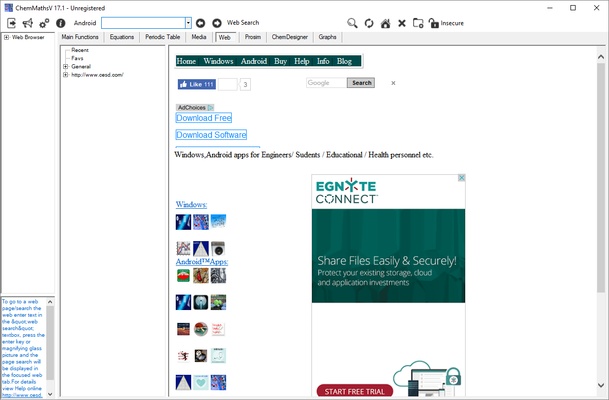Click Android in website navigation bar
The width and height of the screenshot is (609, 400).
[254, 61]
